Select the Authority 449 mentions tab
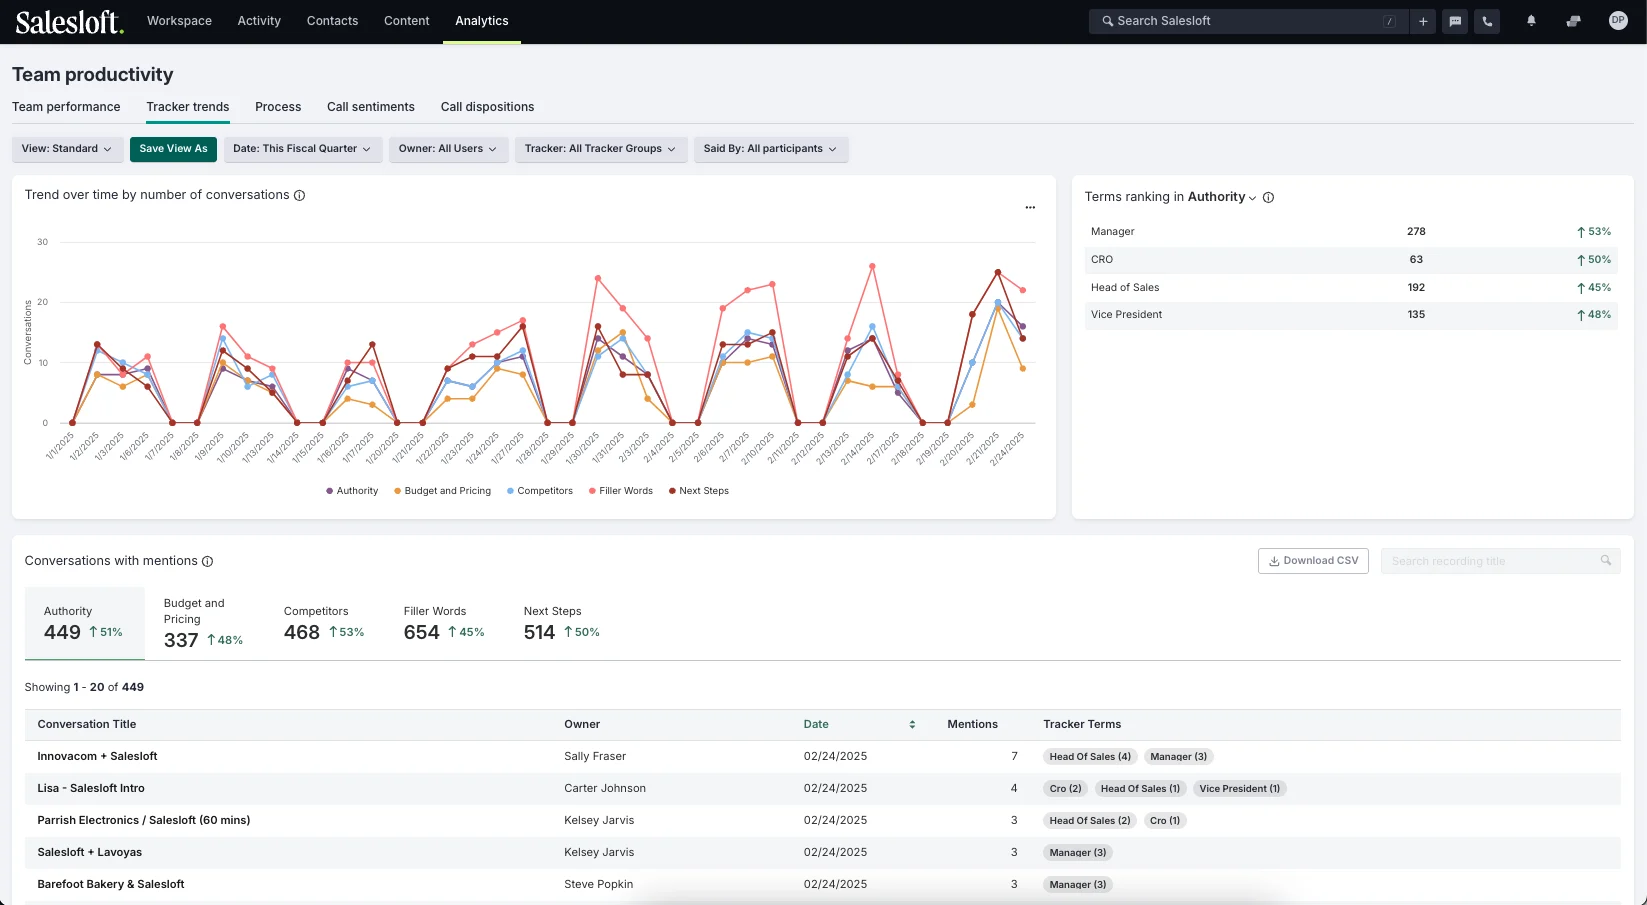The width and height of the screenshot is (1647, 905). pyautogui.click(x=85, y=623)
